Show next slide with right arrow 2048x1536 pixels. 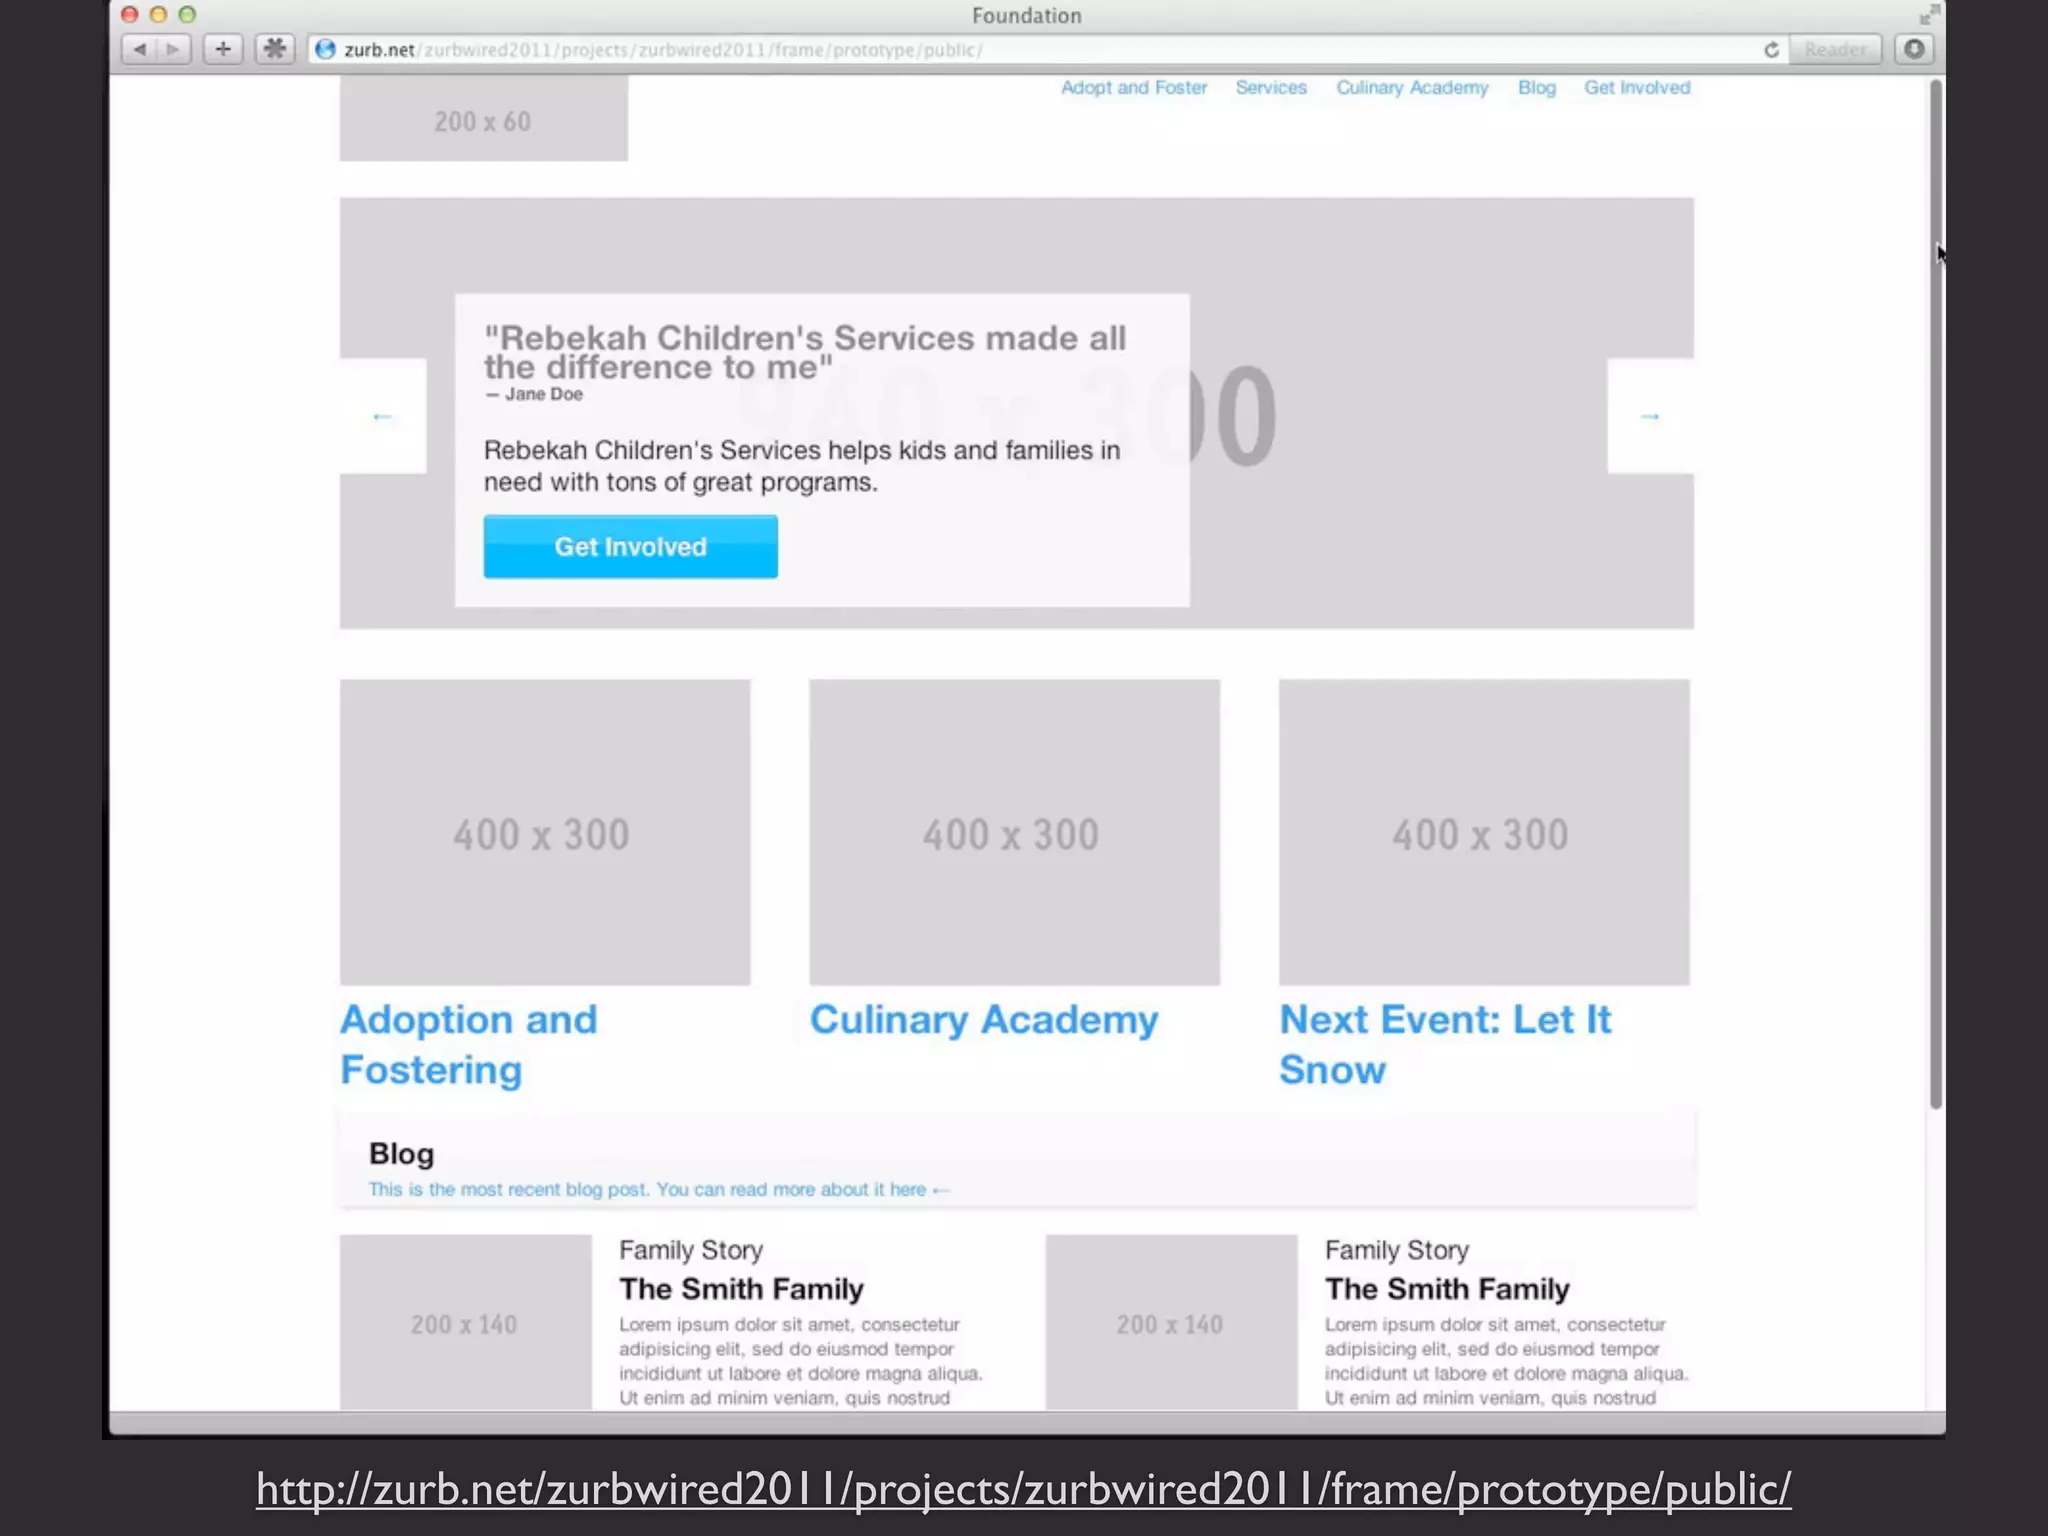point(1650,416)
